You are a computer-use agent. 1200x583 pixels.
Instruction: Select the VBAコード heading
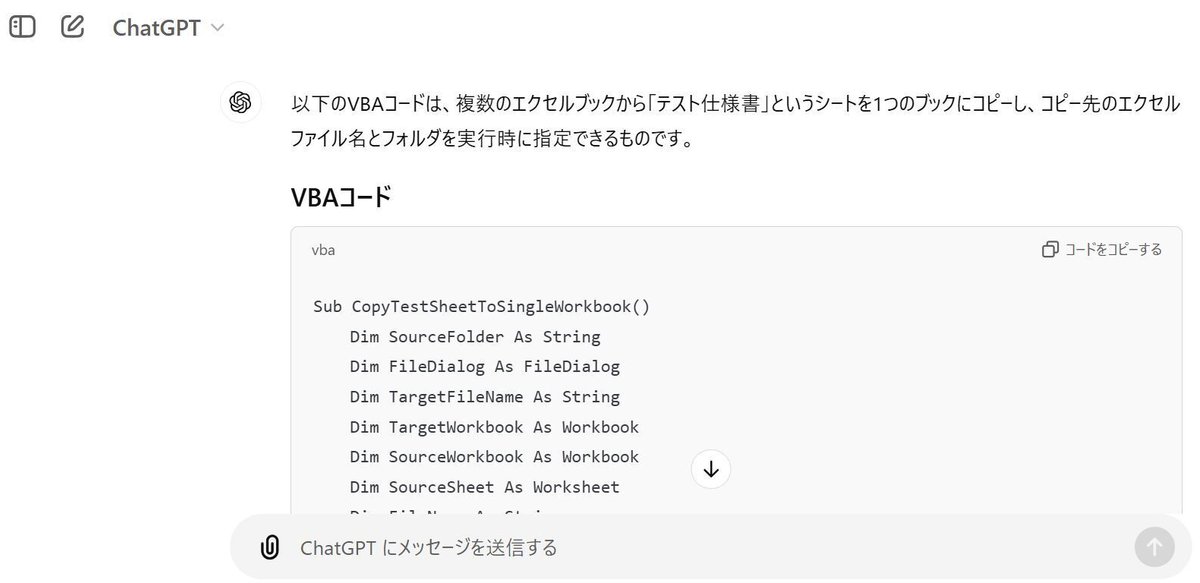(341, 197)
